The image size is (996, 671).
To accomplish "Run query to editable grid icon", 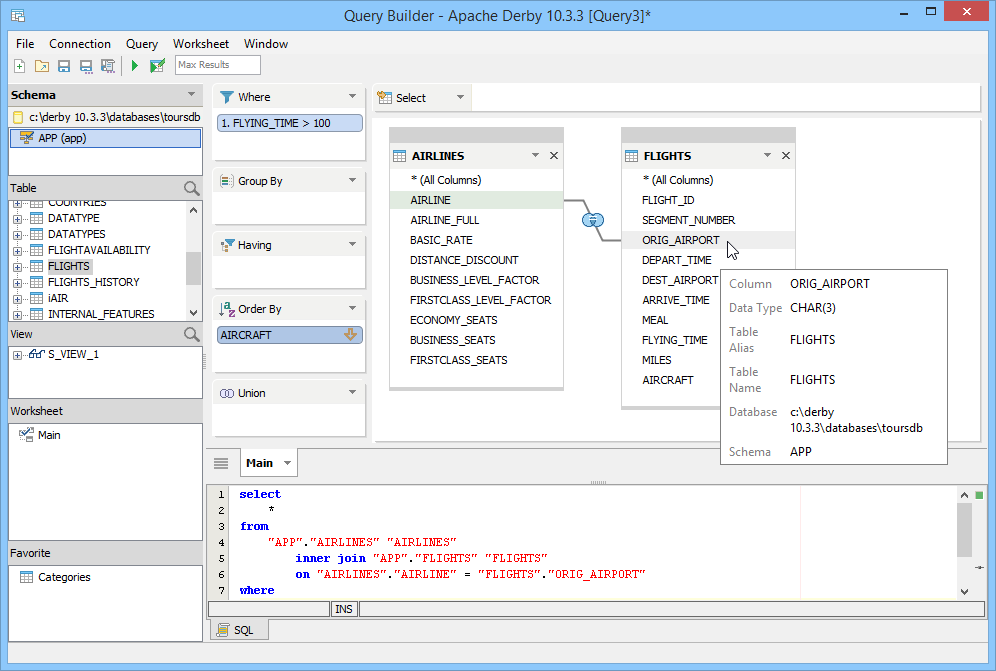I will [x=157, y=65].
